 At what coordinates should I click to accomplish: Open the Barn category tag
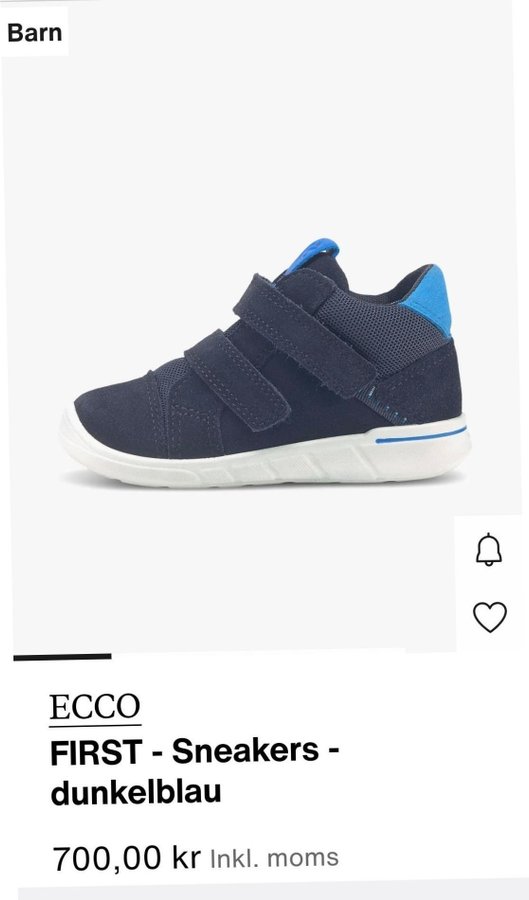(x=34, y=33)
